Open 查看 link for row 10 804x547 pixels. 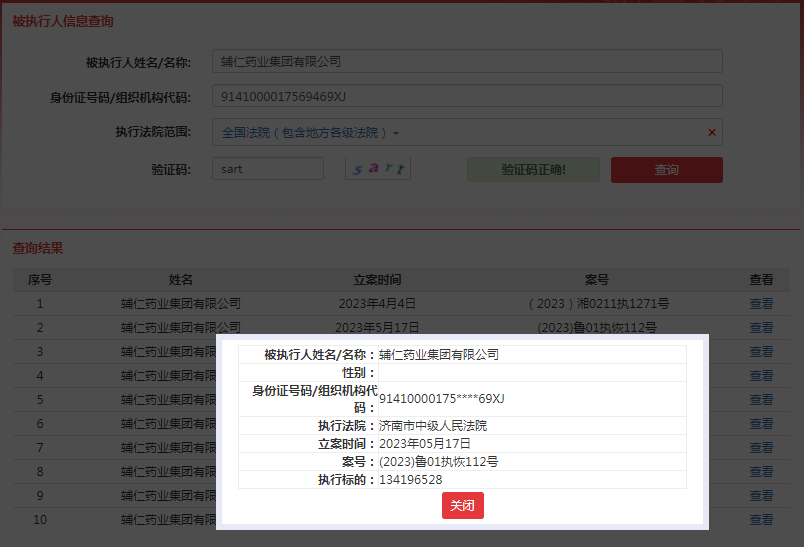pyautogui.click(x=761, y=519)
